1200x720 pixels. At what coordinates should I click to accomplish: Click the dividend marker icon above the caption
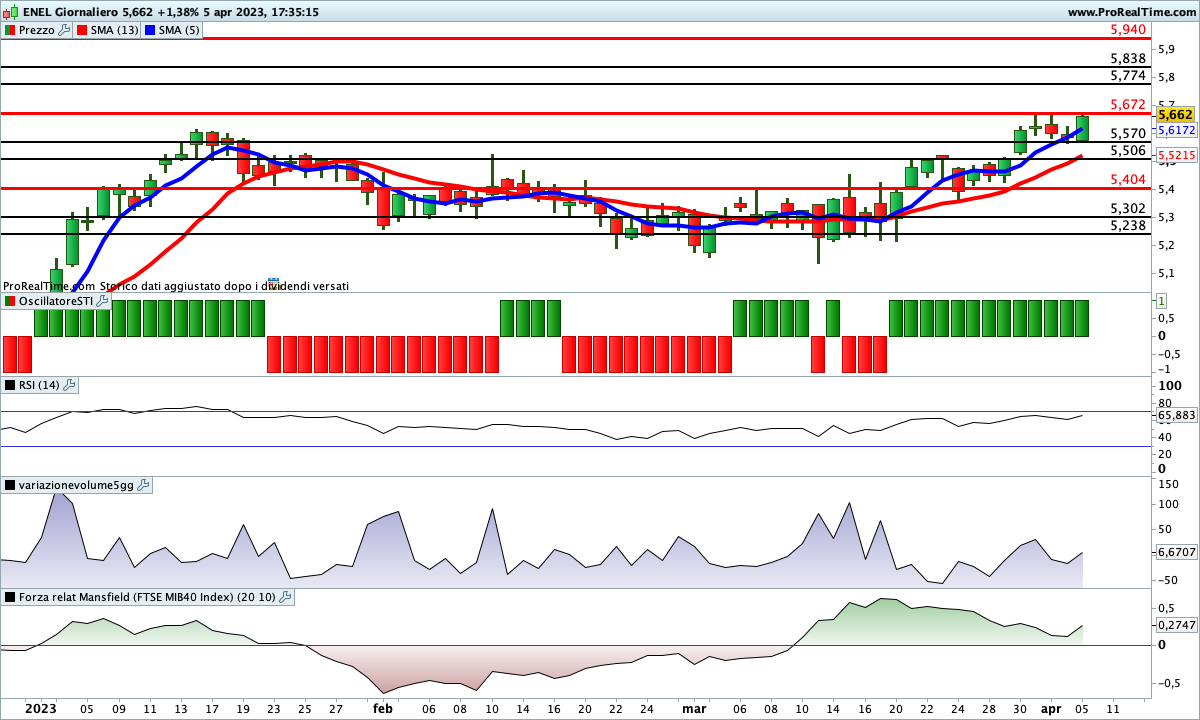point(275,286)
